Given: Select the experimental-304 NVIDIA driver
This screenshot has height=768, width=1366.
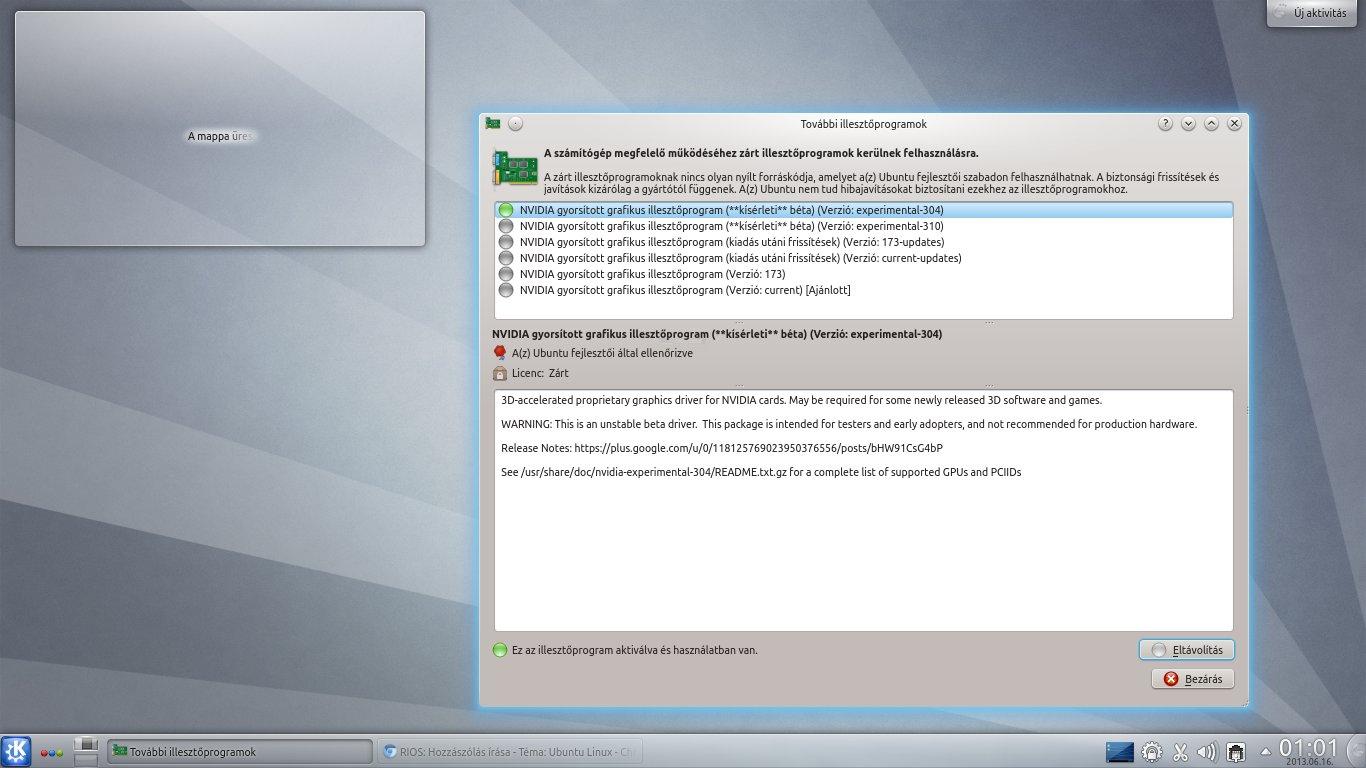Looking at the screenshot, I should 863,210.
